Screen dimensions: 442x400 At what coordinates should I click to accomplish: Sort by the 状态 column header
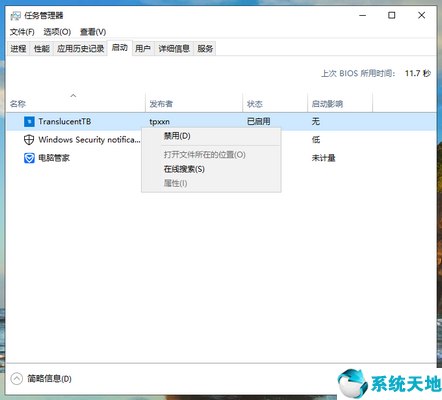tap(275, 103)
